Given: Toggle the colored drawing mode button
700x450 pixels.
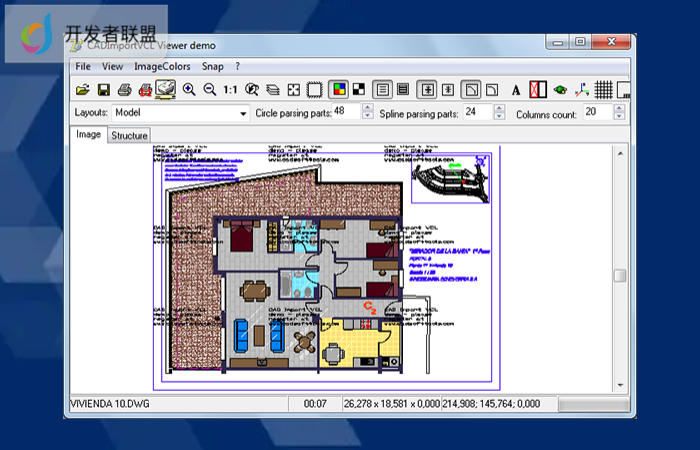Looking at the screenshot, I should (339, 90).
